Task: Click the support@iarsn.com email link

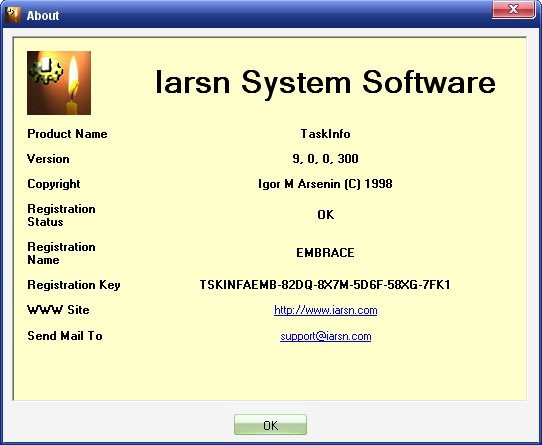Action: pyautogui.click(x=326, y=336)
